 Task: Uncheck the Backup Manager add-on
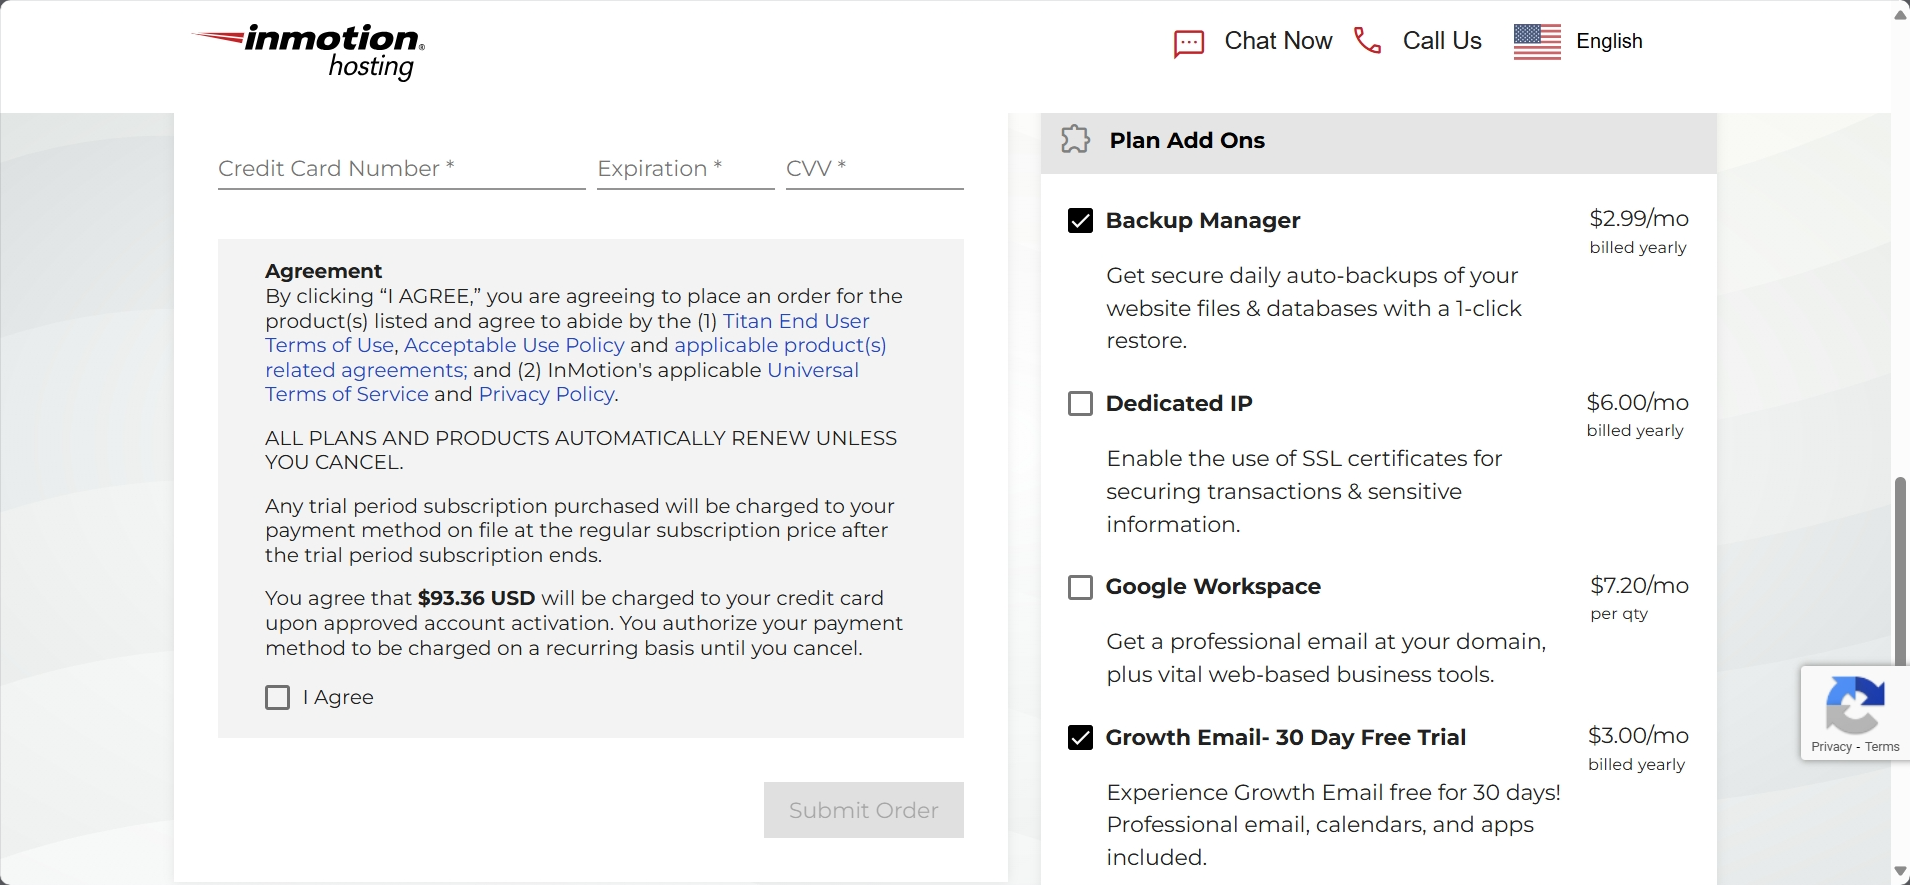1080,221
